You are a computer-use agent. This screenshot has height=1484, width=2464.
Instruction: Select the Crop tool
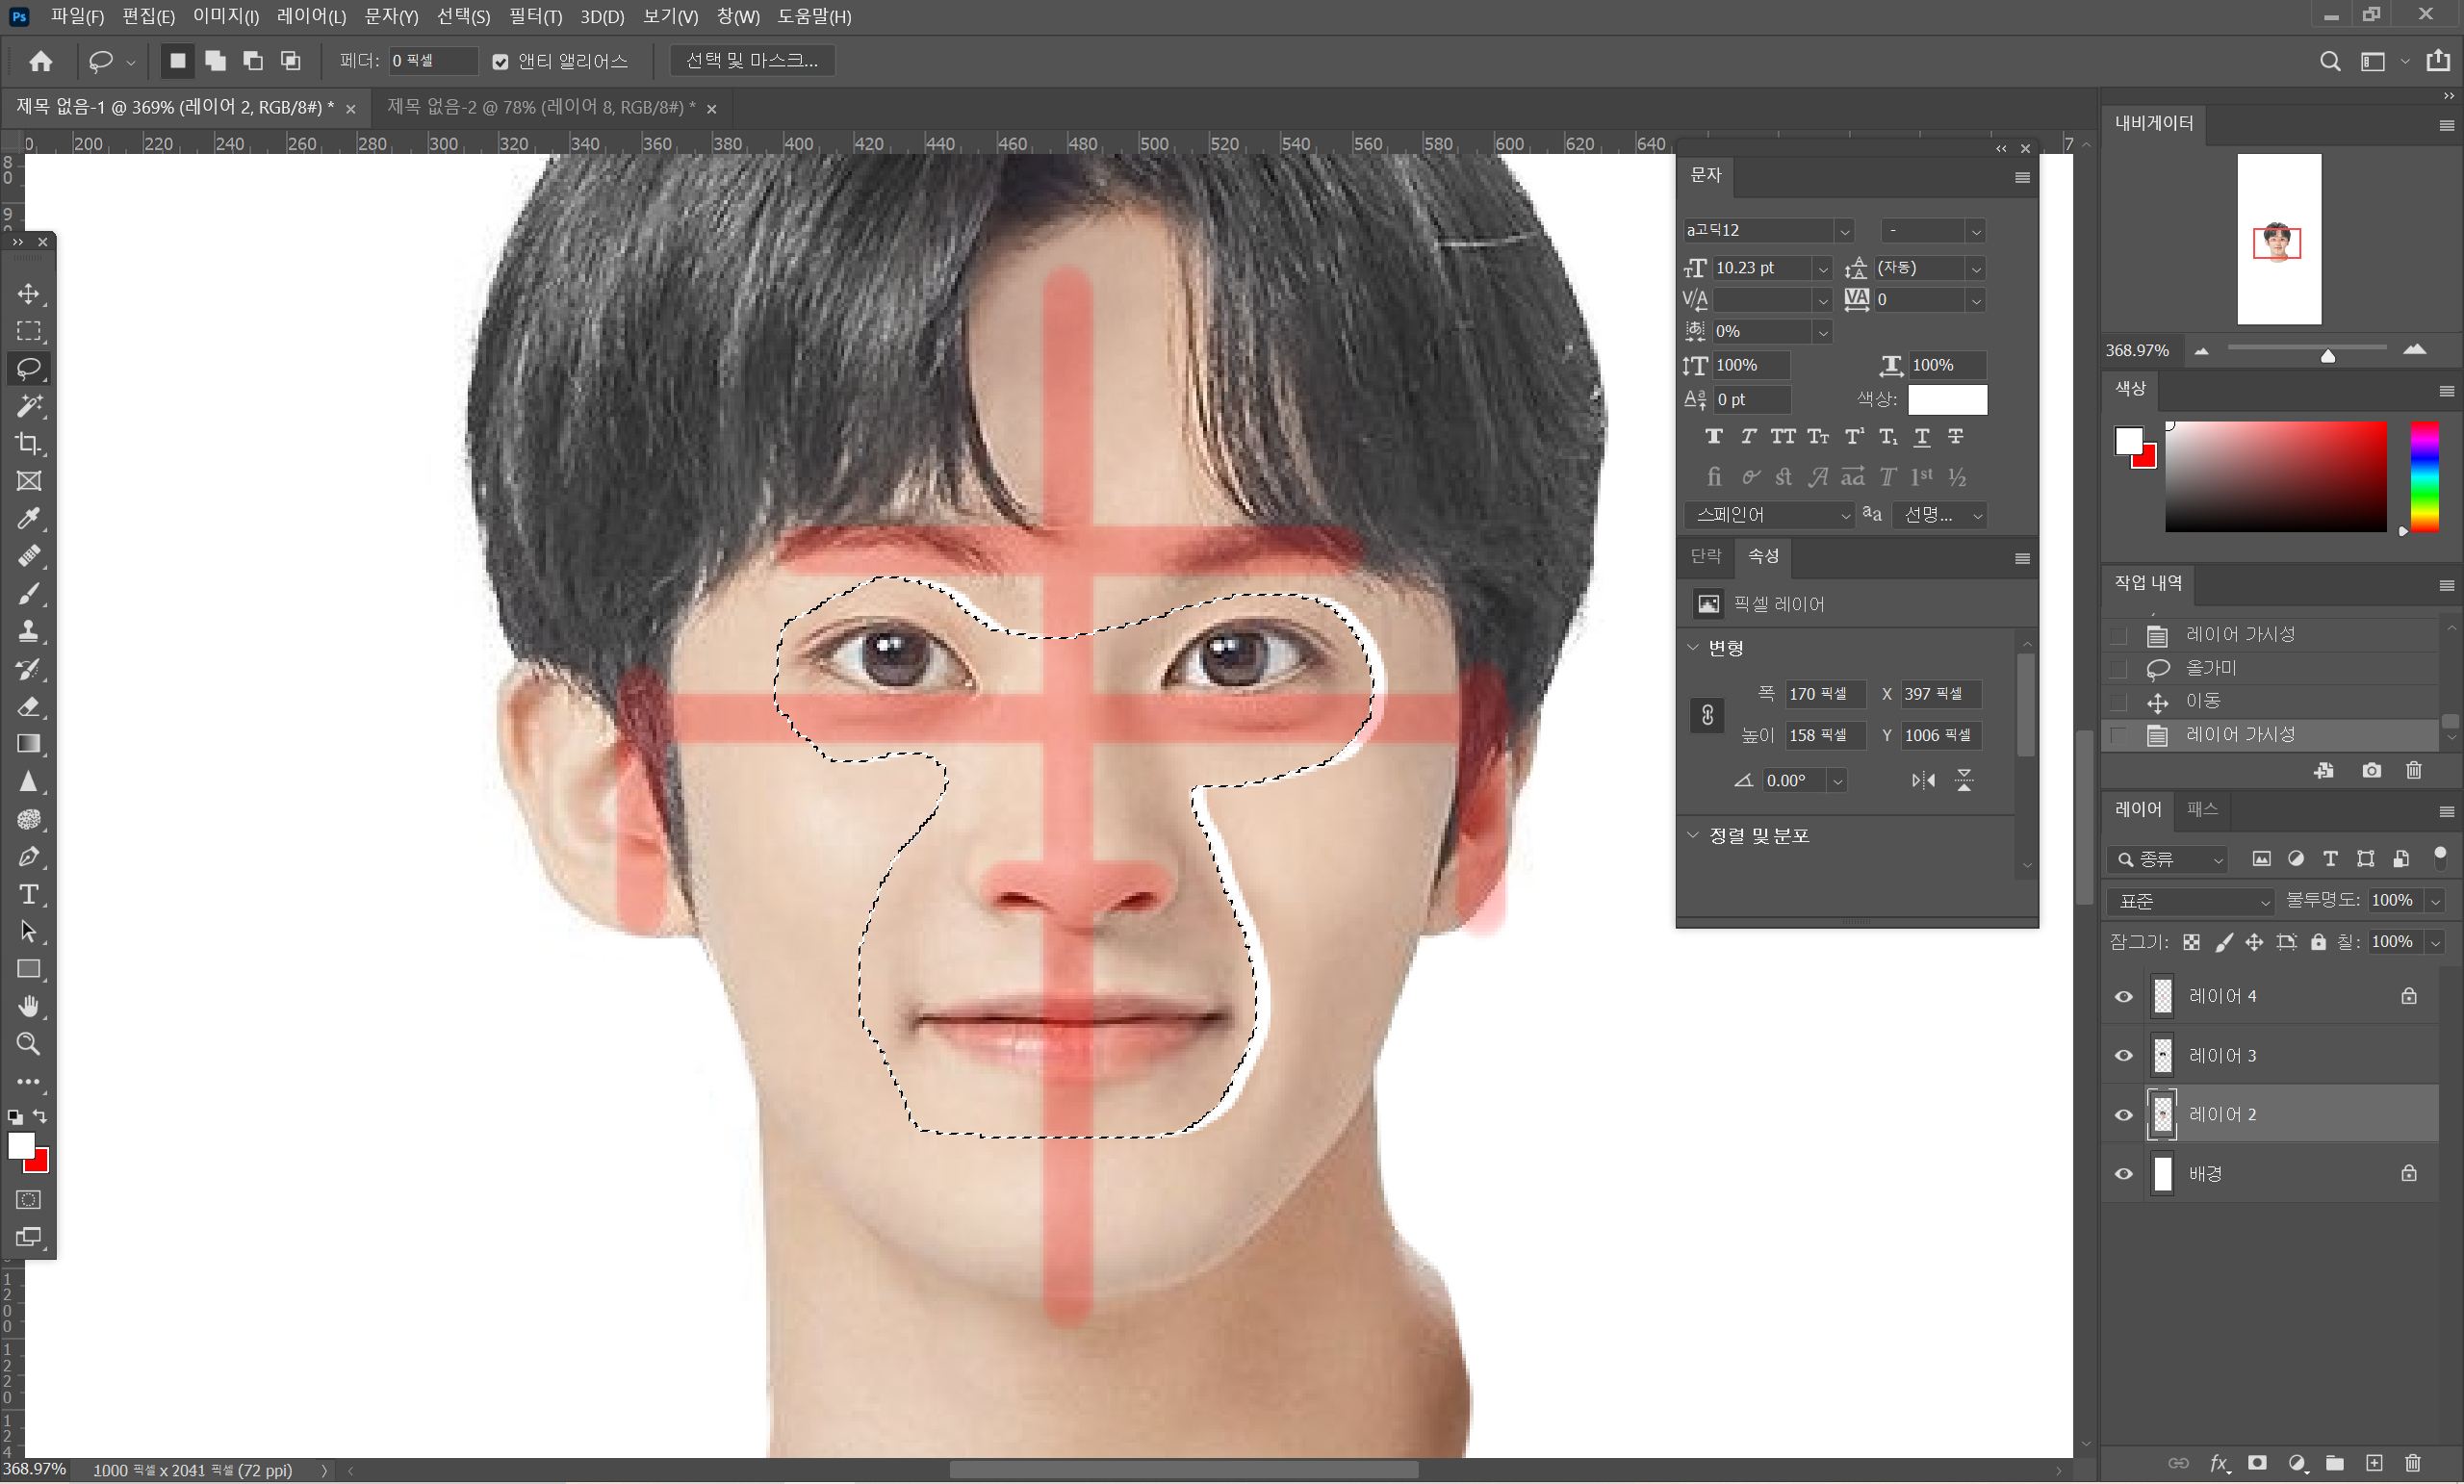coord(29,443)
